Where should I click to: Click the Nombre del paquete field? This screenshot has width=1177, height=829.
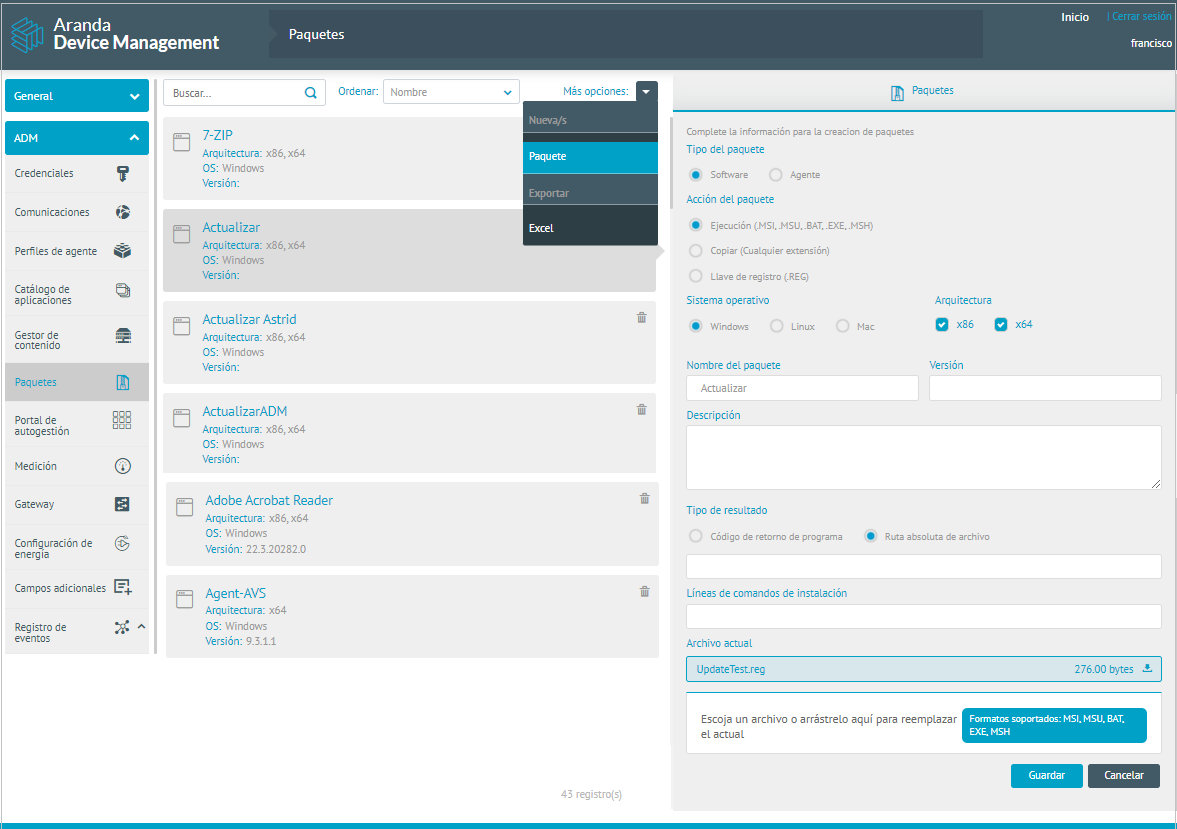pyautogui.click(x=802, y=388)
